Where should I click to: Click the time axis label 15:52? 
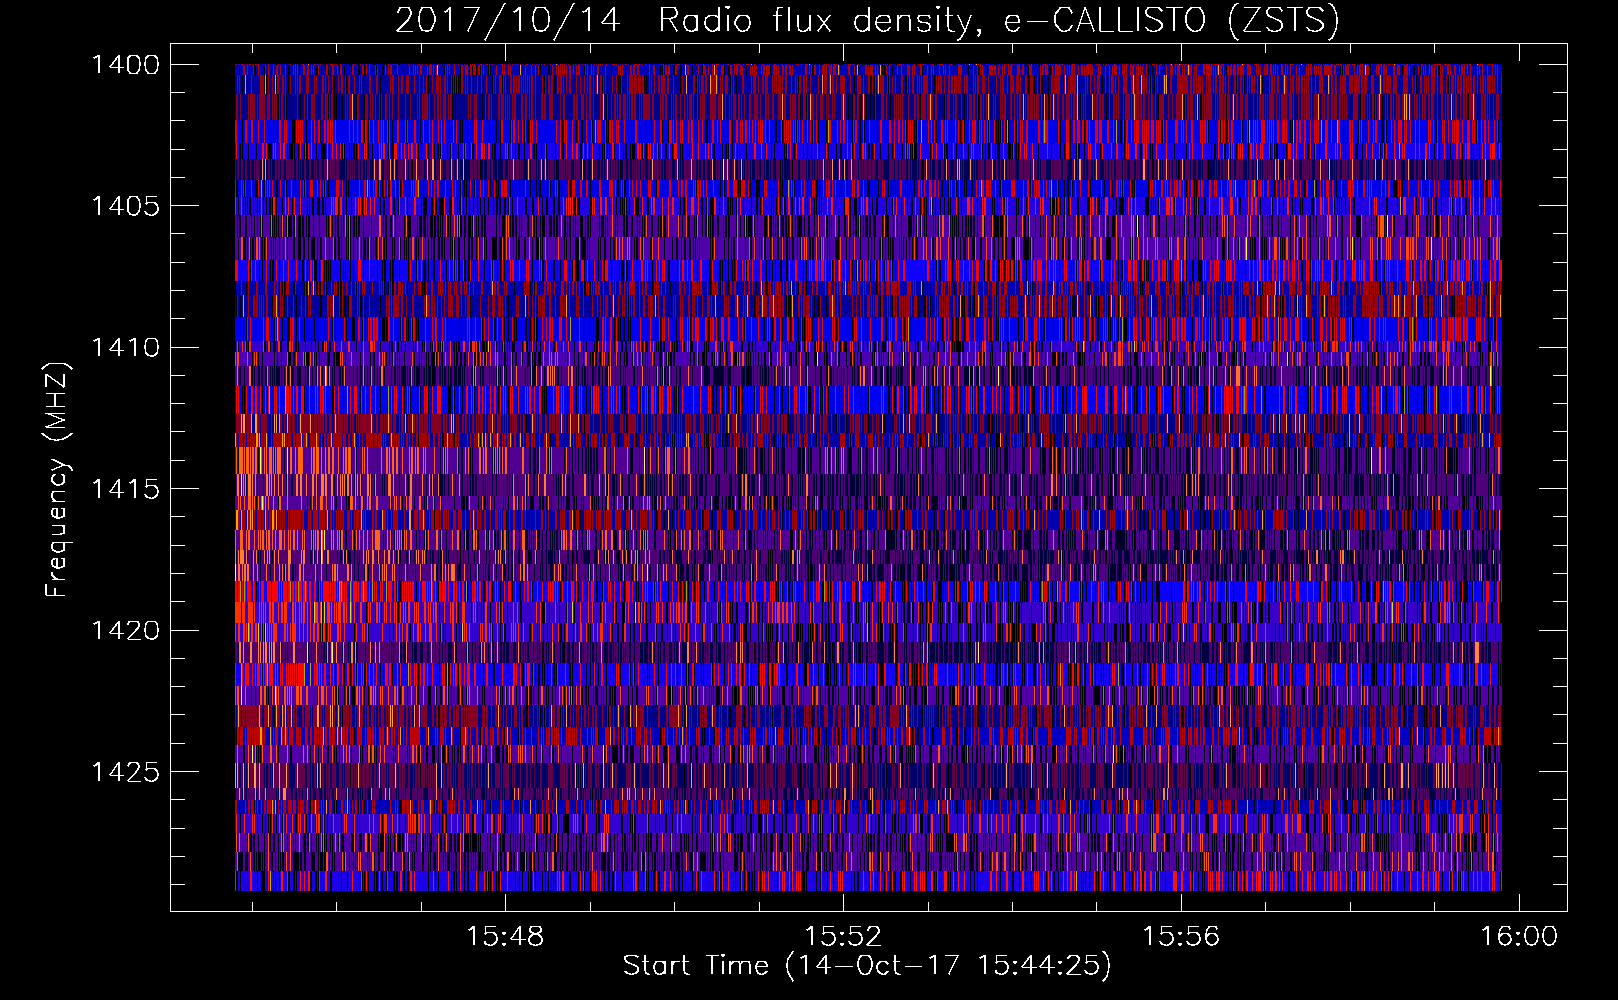point(843,937)
